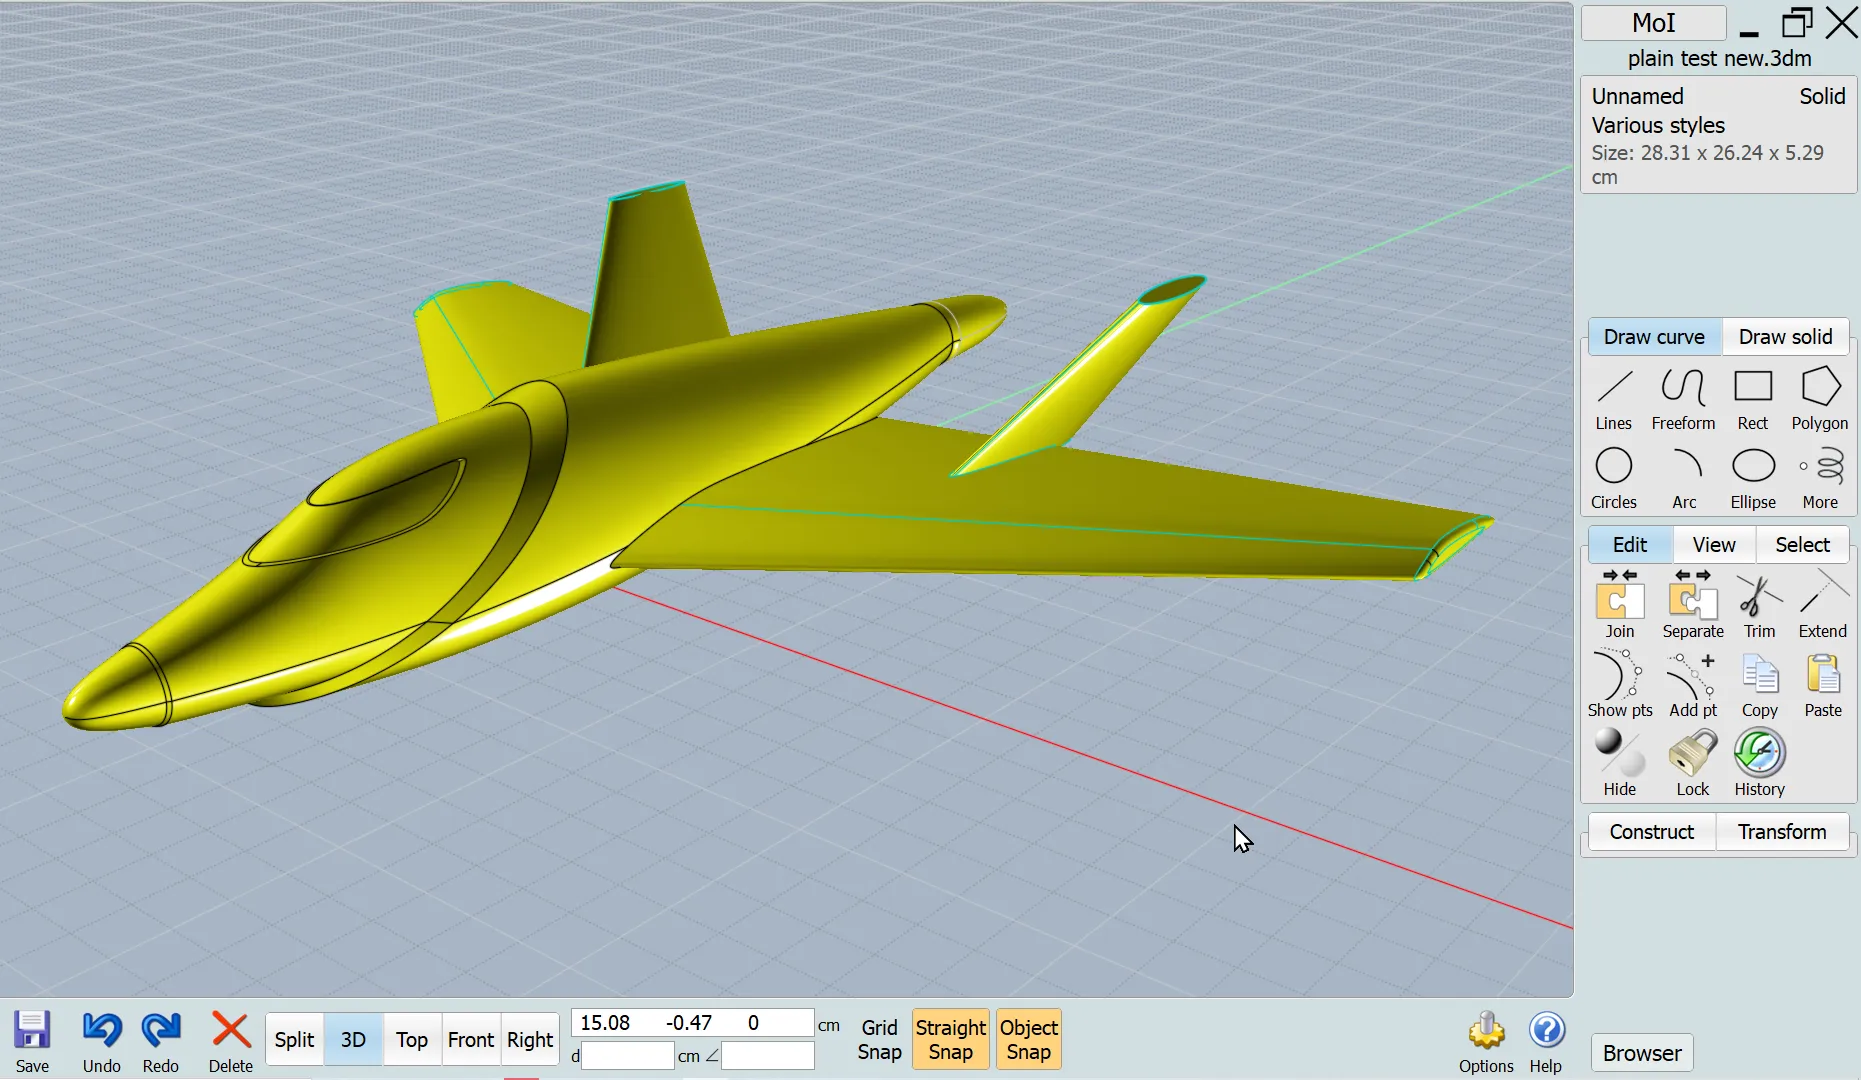Enable History for the object
The image size is (1861, 1080).
pyautogui.click(x=1759, y=762)
